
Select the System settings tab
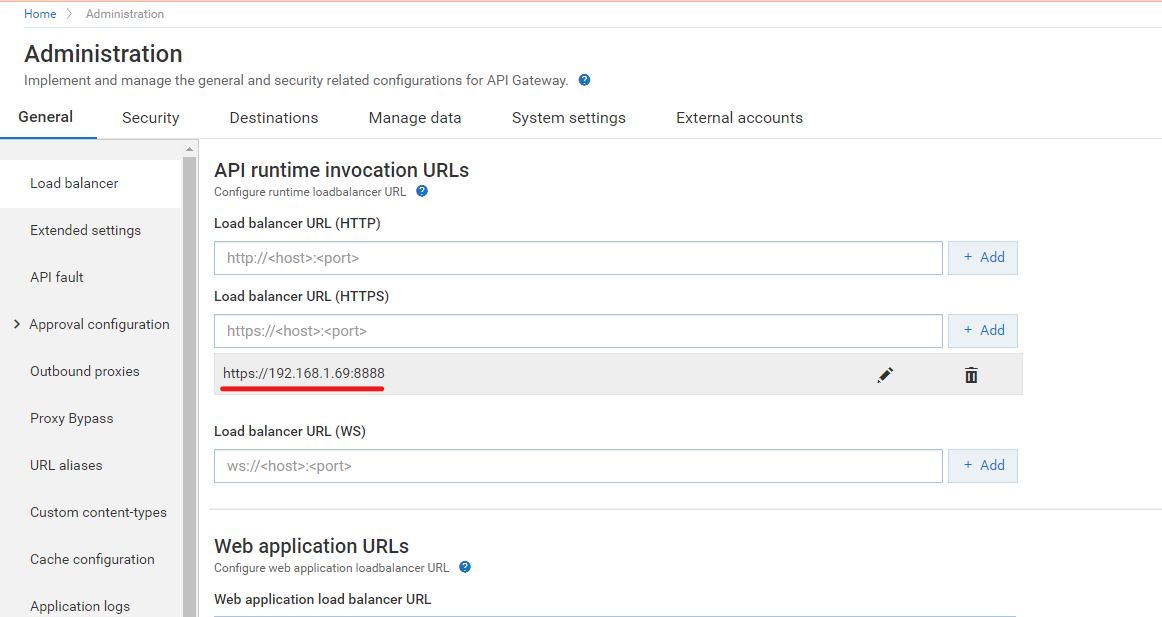coord(568,118)
